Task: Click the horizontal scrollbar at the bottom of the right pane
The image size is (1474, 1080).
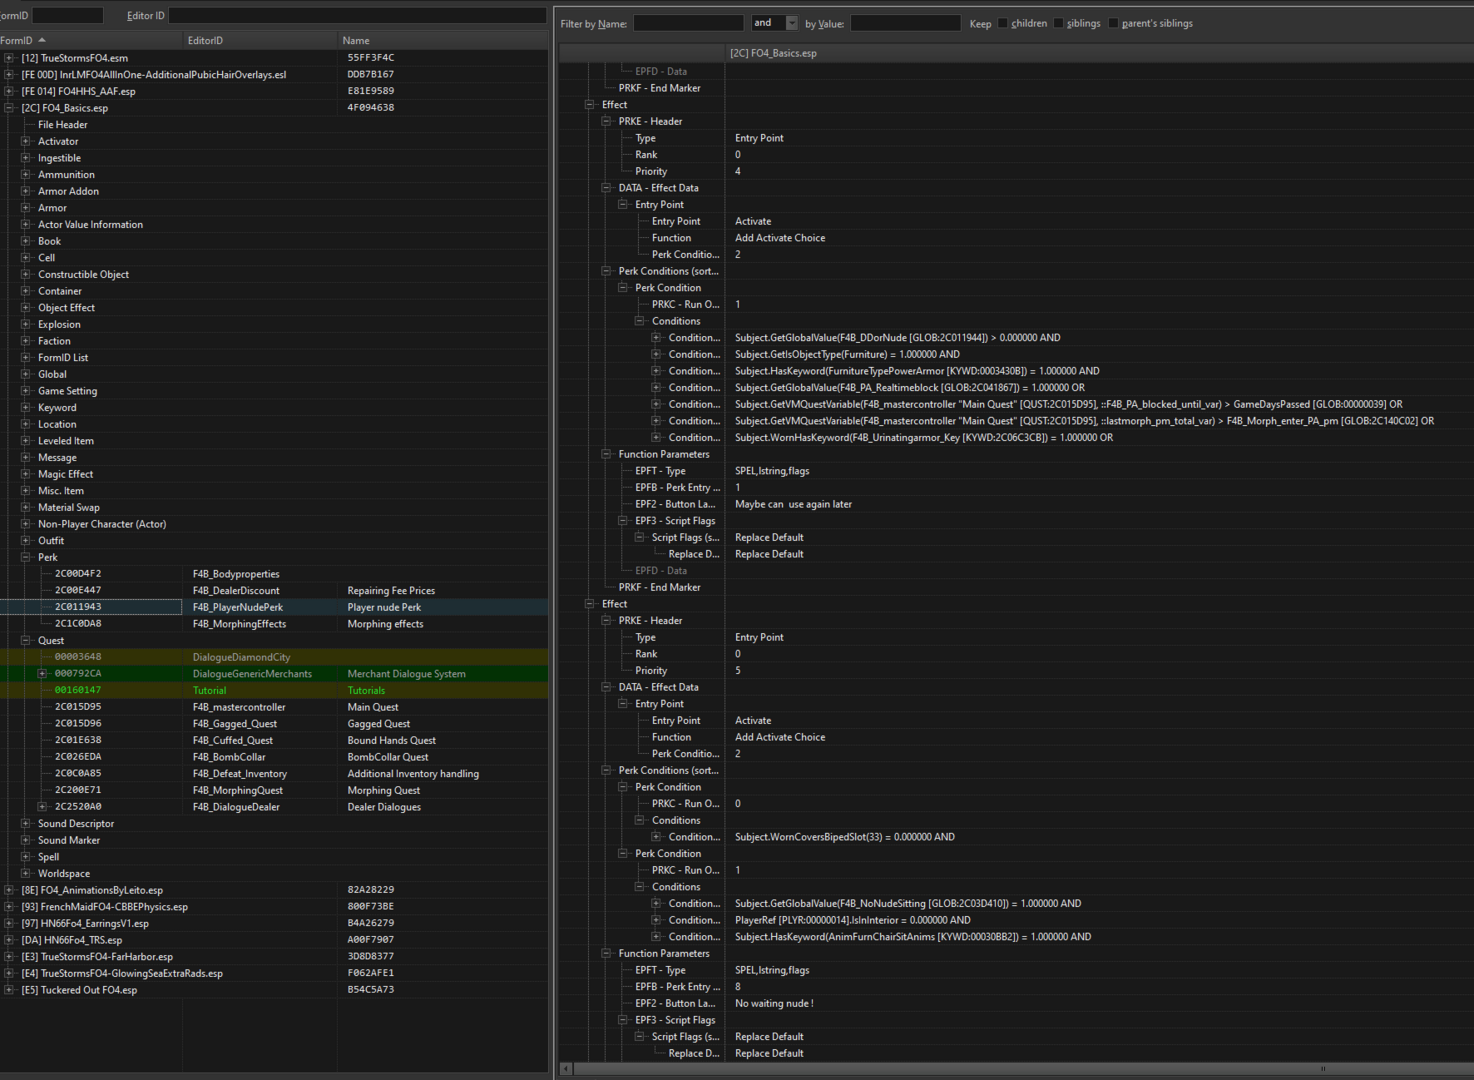Action: click(x=1015, y=1069)
